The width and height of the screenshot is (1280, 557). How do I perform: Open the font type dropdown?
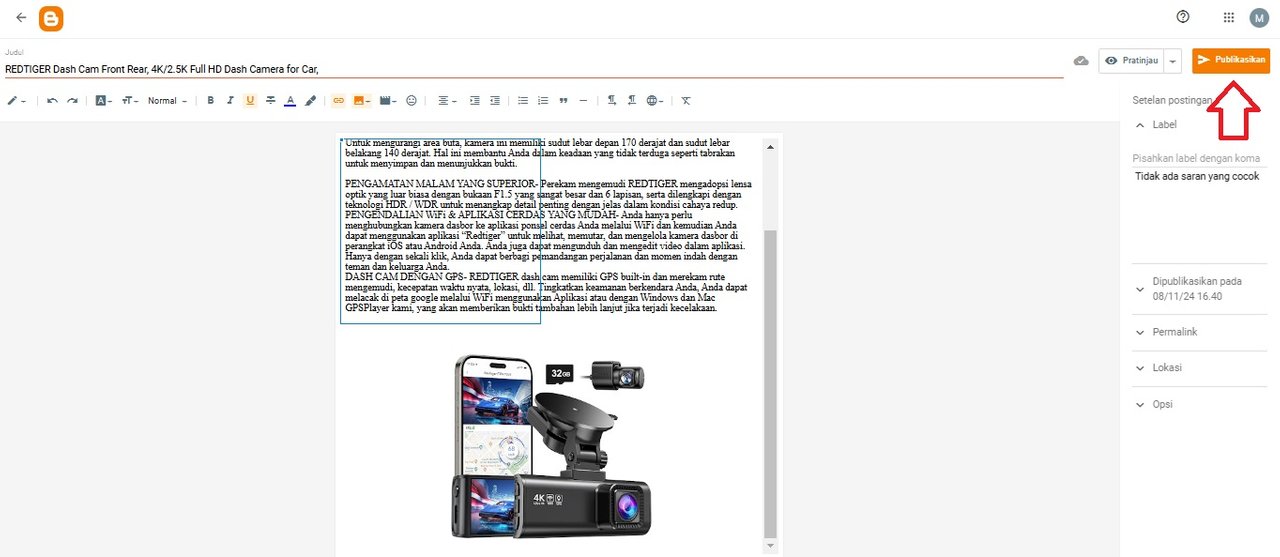tap(103, 101)
